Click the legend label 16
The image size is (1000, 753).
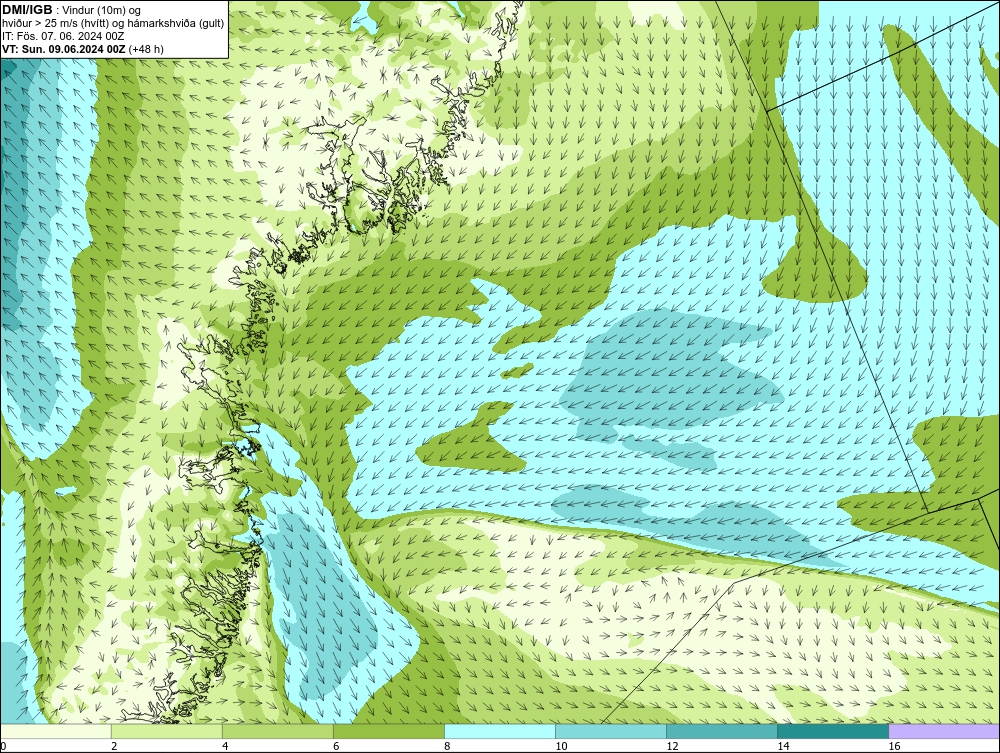(894, 746)
